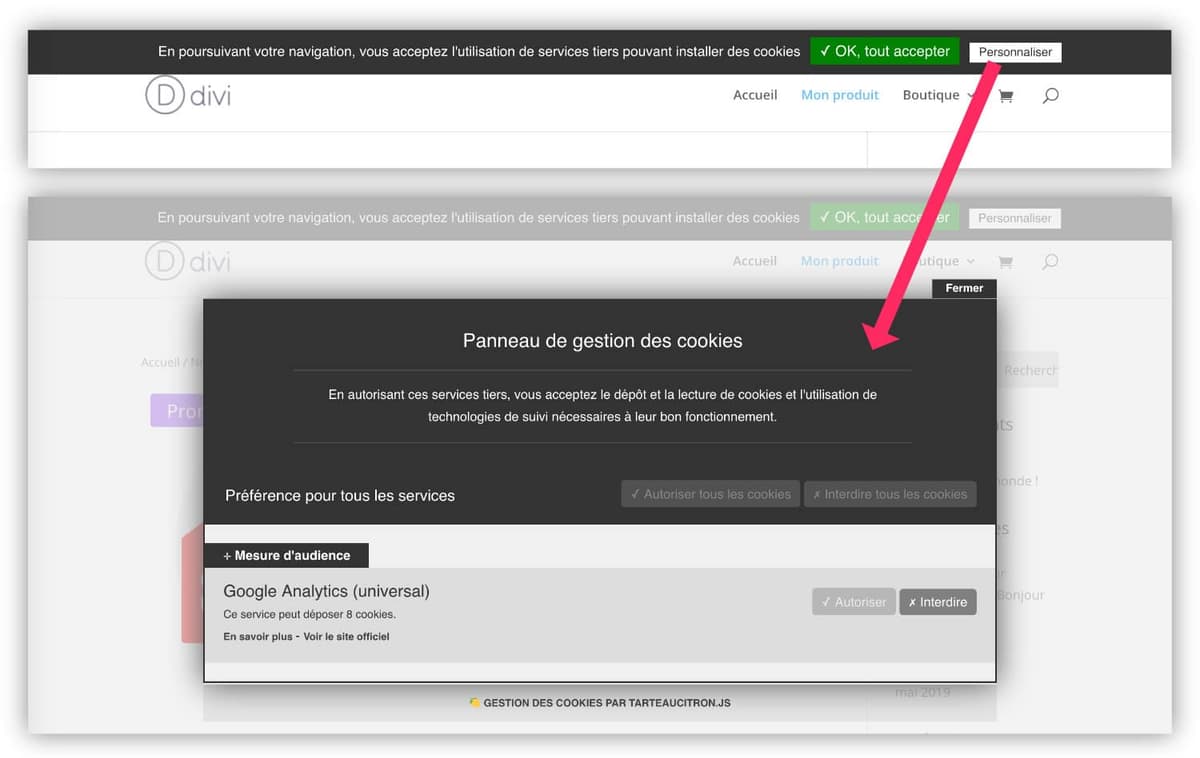Close the cookie panel with 'Fermer'
This screenshot has width=1200, height=758.
963,288
